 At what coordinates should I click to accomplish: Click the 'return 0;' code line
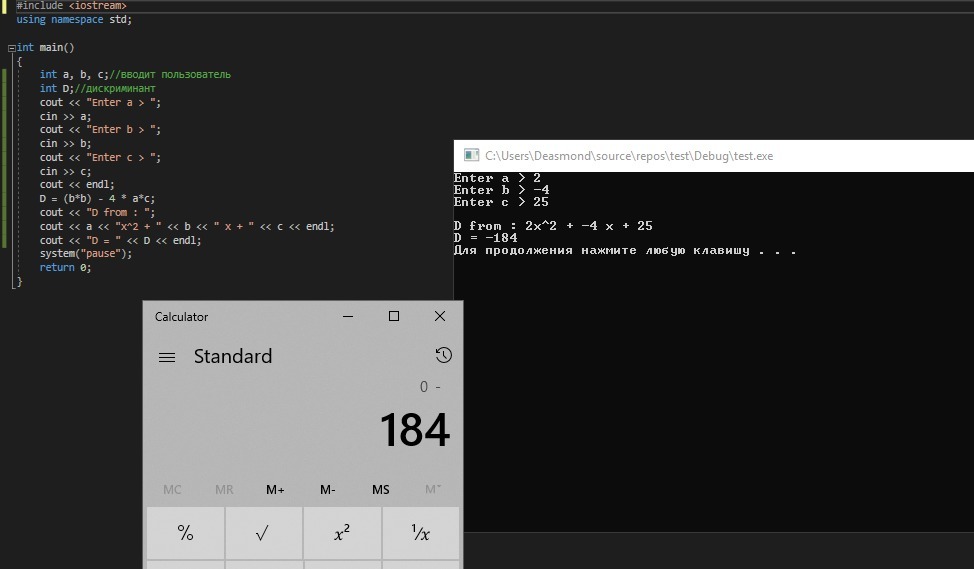[x=65, y=267]
